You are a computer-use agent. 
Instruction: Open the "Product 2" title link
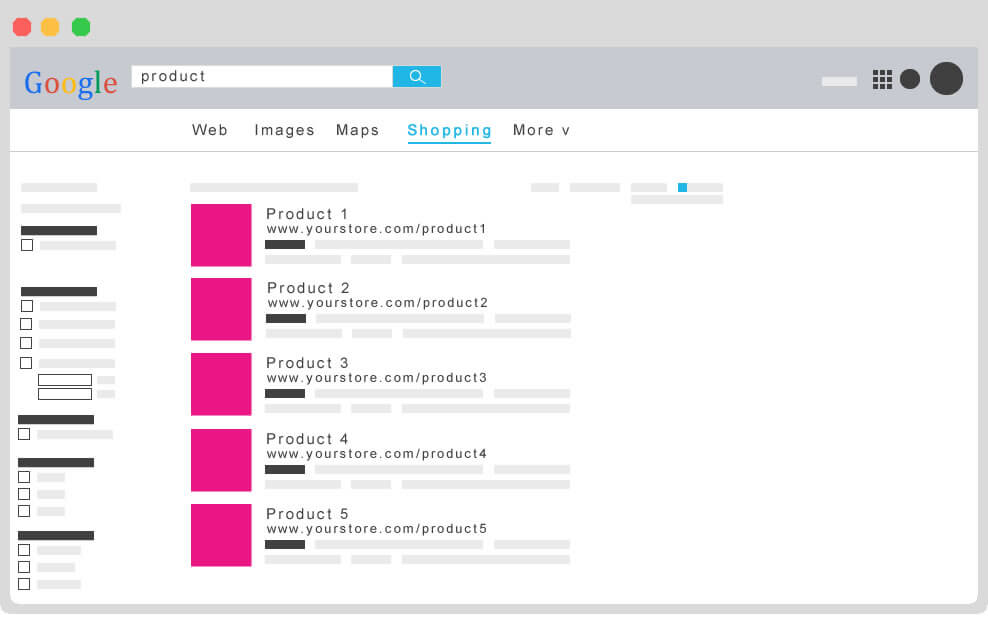308,288
